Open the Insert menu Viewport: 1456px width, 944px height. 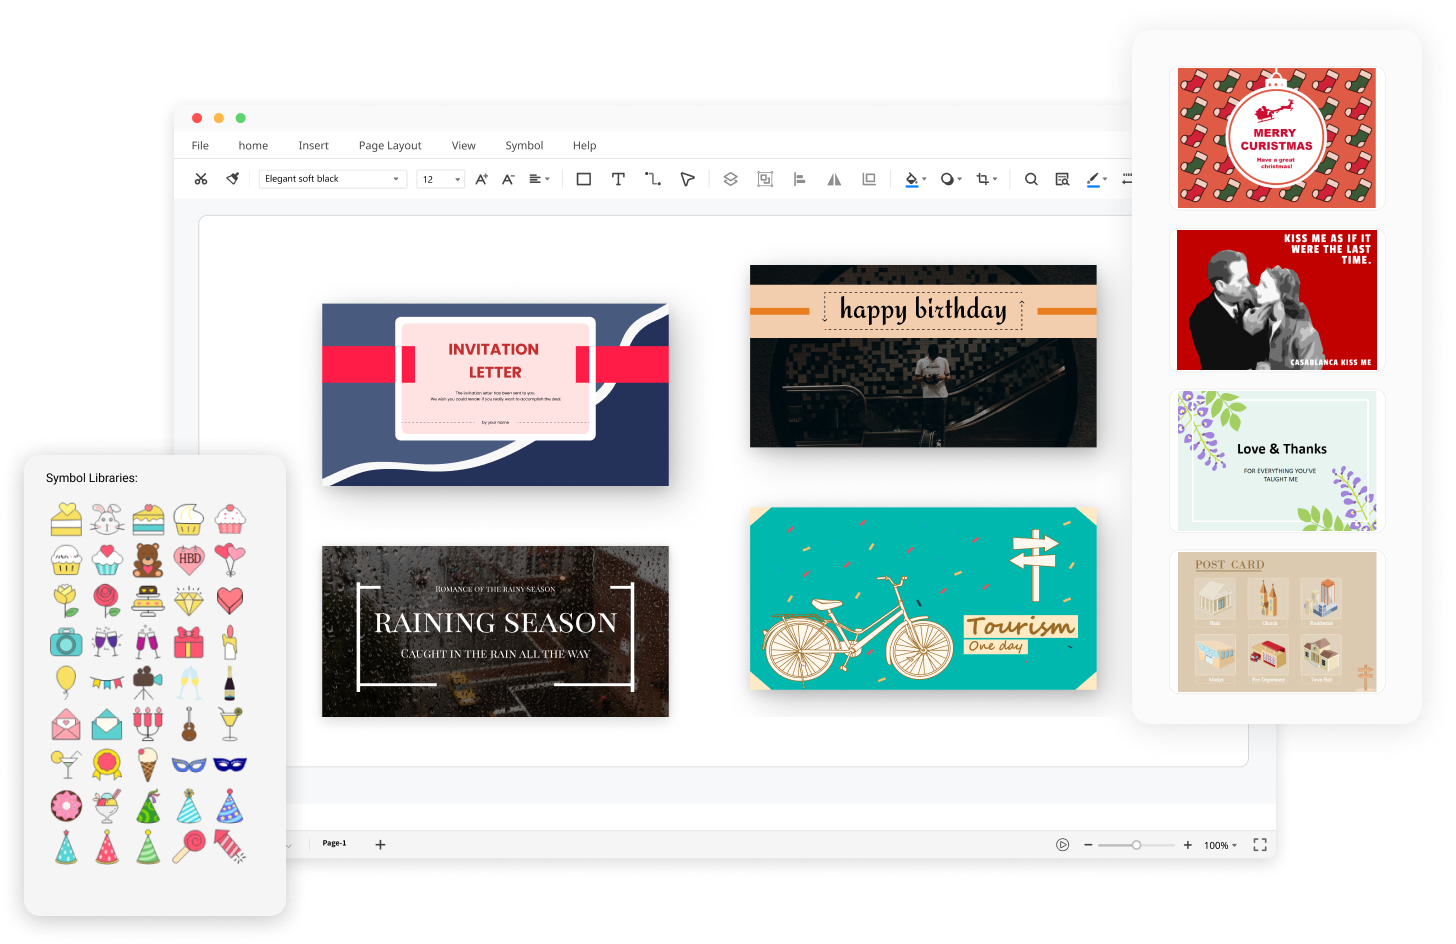point(313,146)
